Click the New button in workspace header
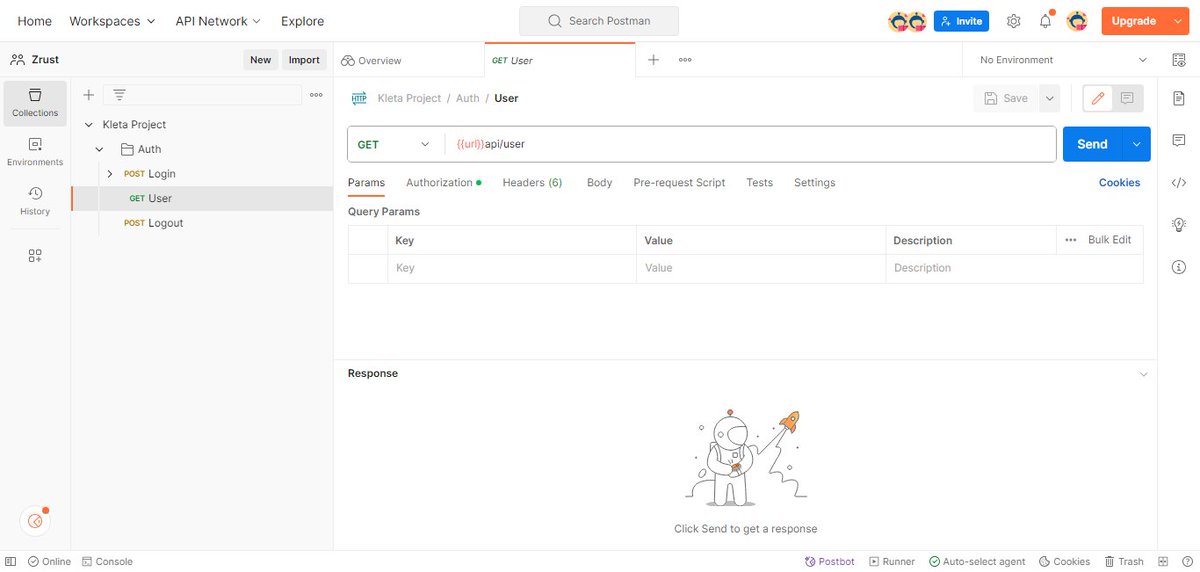The image size is (1200, 572). (x=260, y=60)
